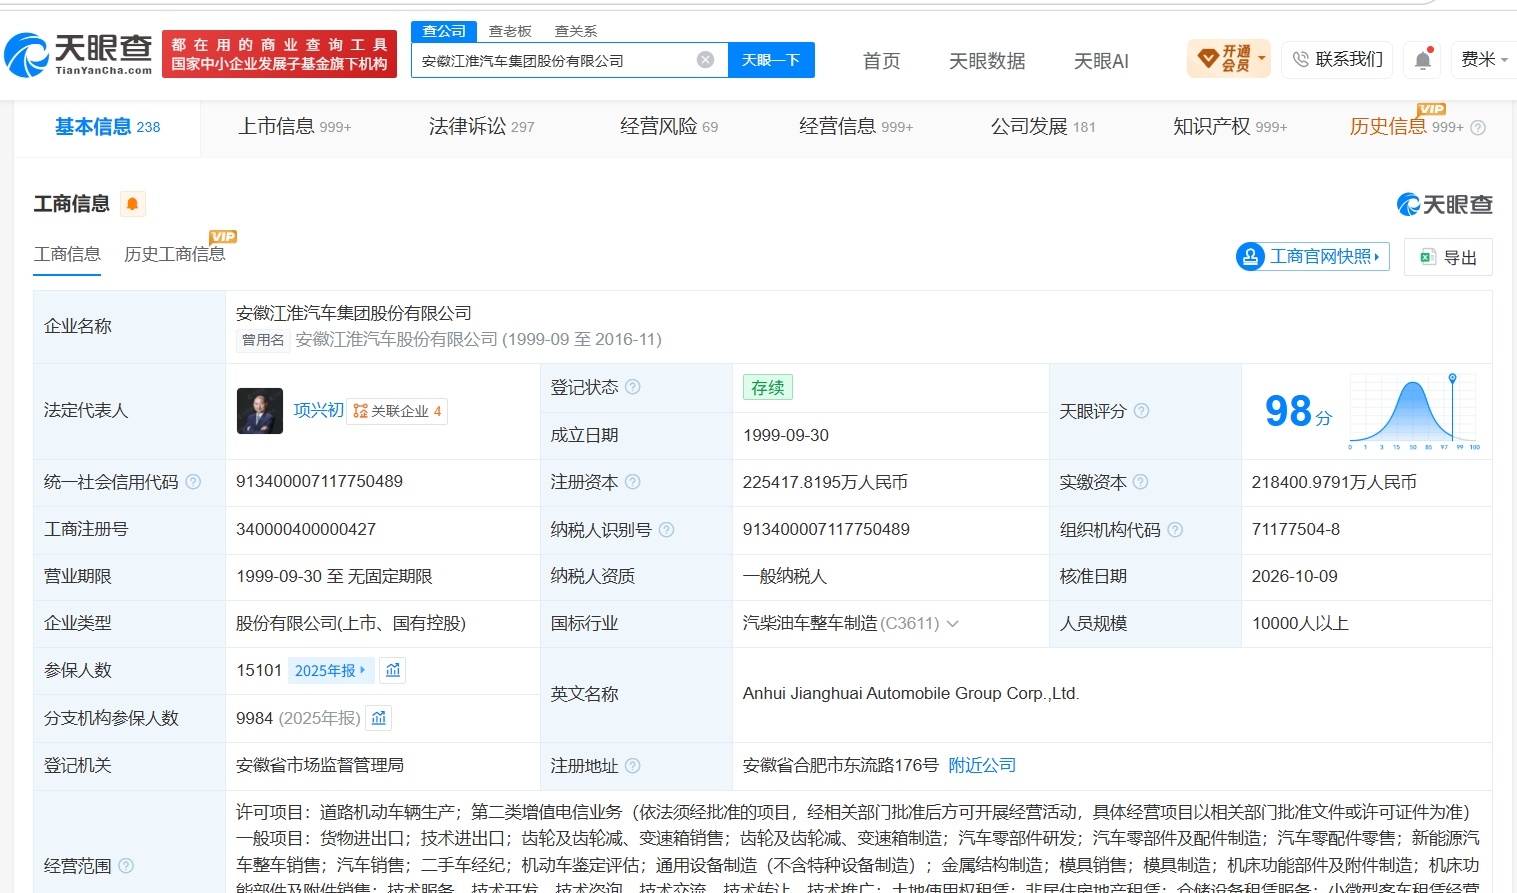The image size is (1517, 893).
Task: Select the 查关系 search tab
Action: 576,31
